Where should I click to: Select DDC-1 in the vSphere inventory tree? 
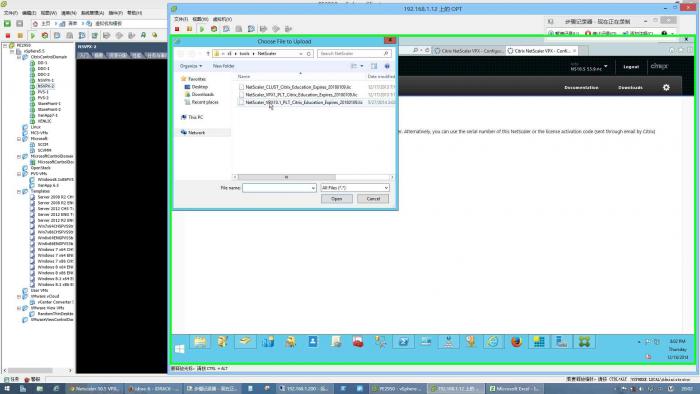click(43, 69)
